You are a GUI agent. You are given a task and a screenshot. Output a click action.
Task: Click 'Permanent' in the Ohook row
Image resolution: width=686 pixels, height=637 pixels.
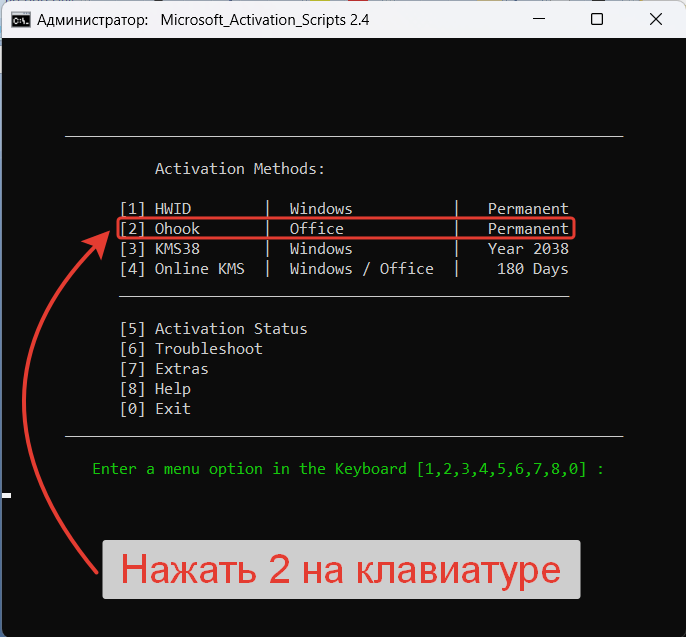pyautogui.click(x=528, y=229)
